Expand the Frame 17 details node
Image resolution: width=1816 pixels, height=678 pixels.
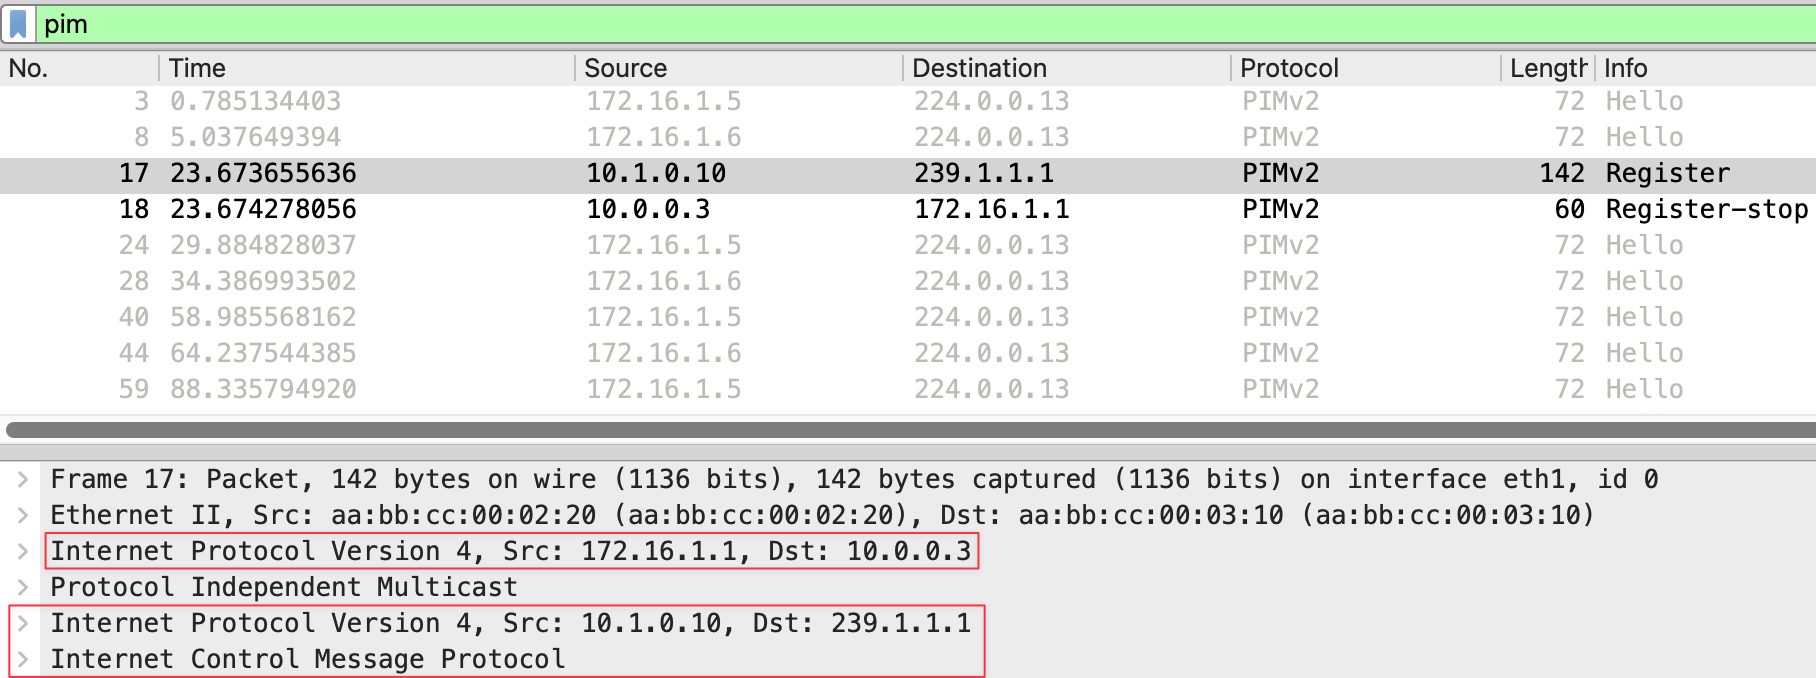tap(22, 480)
